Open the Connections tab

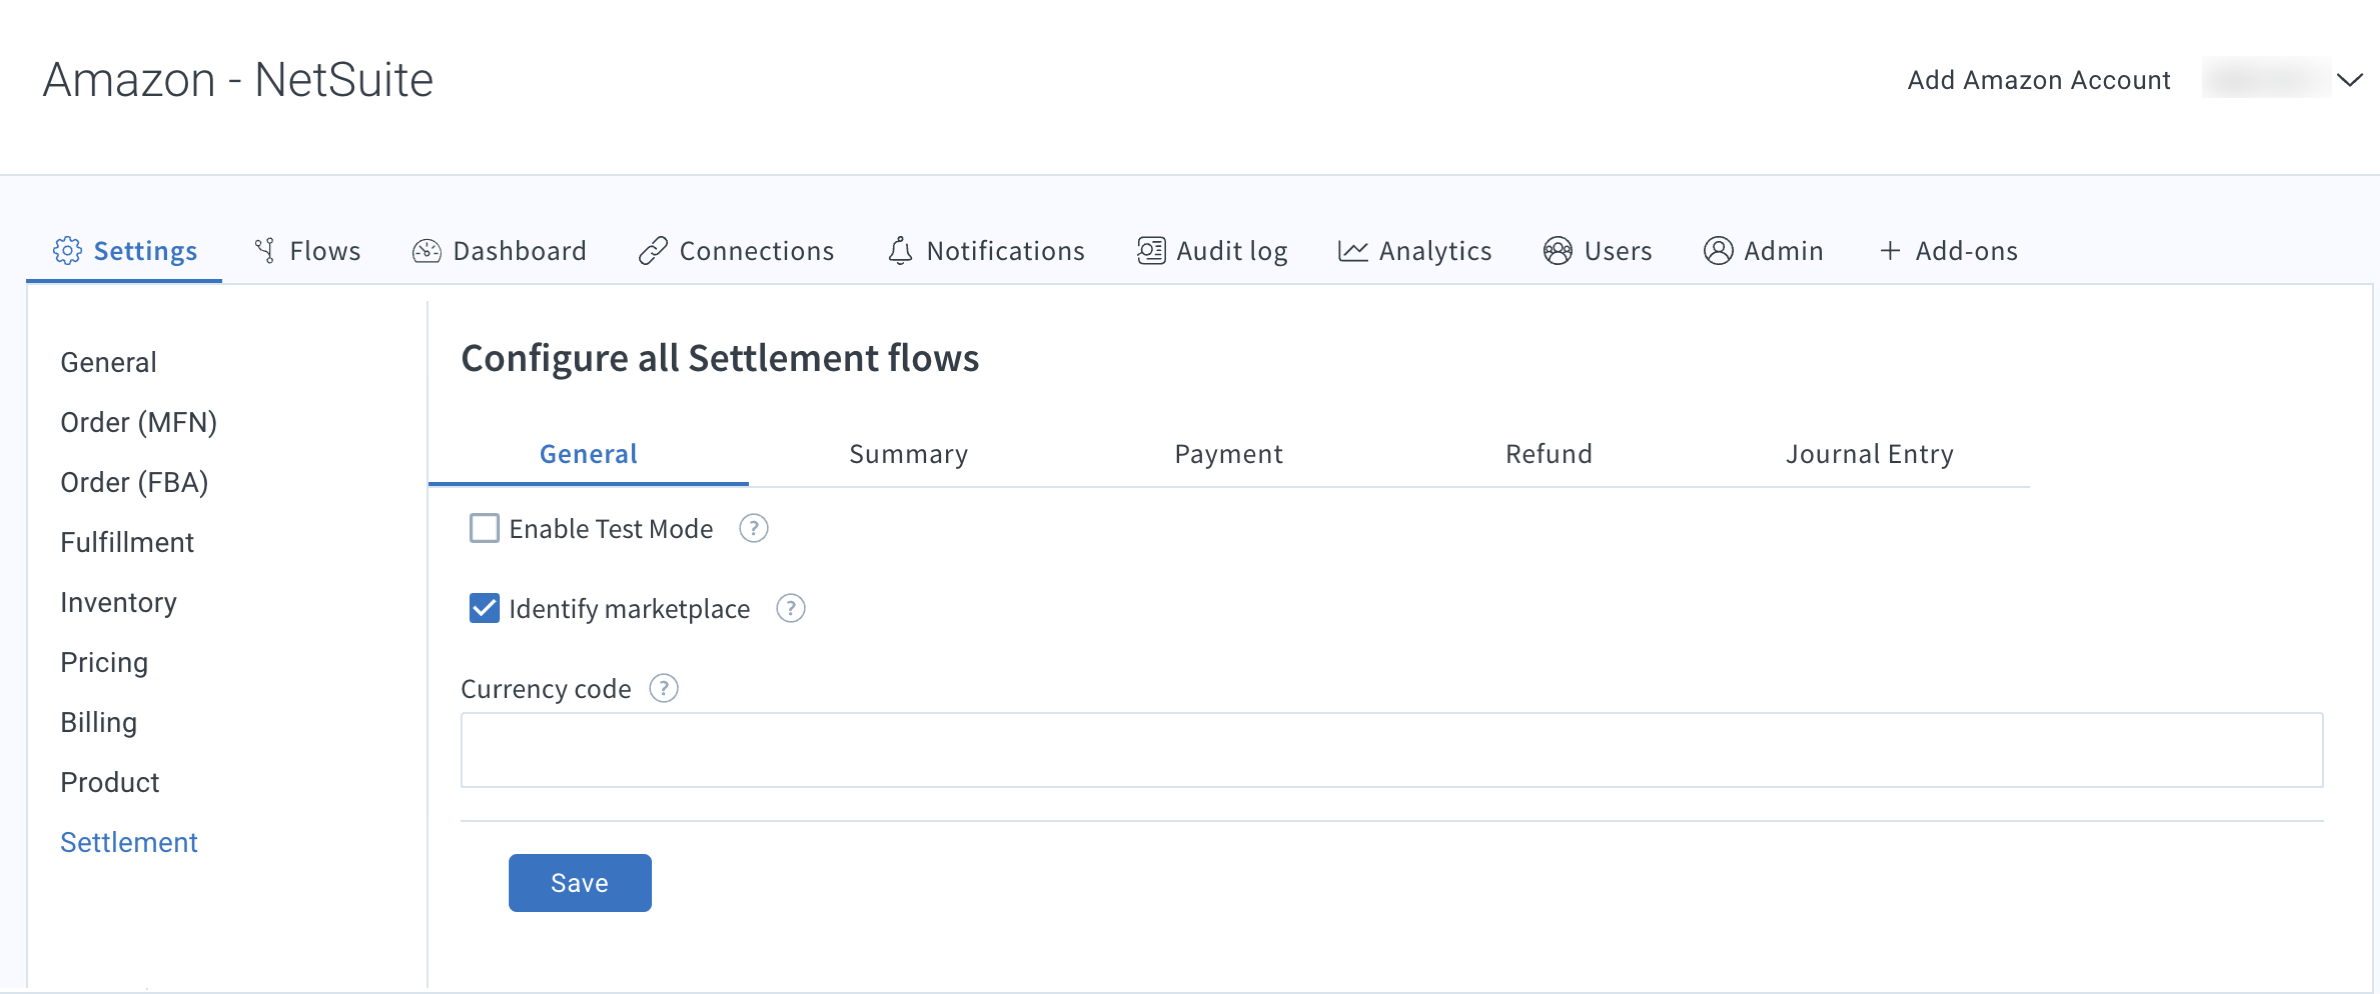[736, 251]
